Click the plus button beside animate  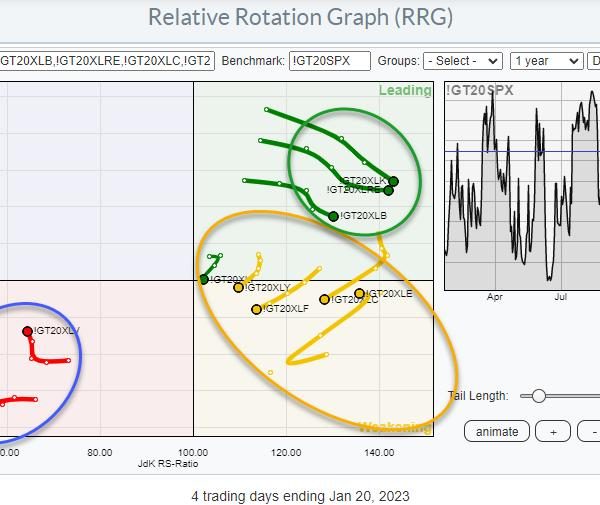553,431
